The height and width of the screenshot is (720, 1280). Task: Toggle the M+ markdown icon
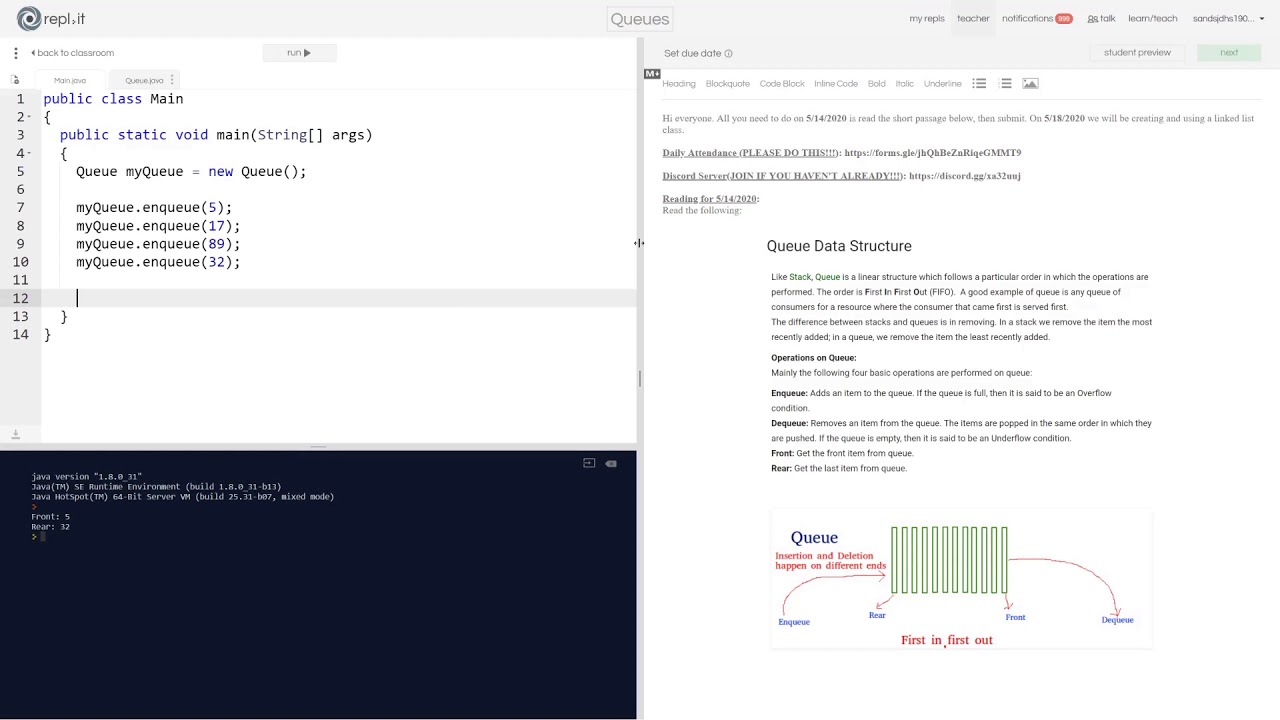[x=652, y=74]
